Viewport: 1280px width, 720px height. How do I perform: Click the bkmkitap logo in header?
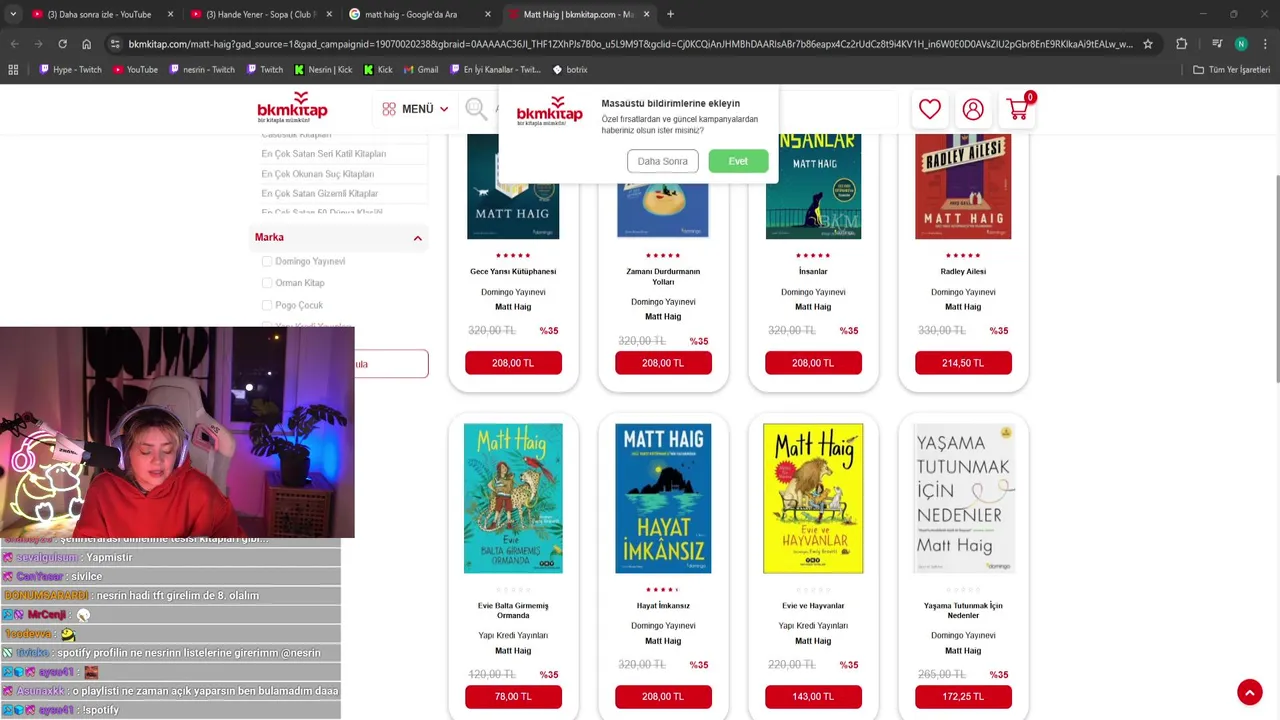pyautogui.click(x=292, y=107)
